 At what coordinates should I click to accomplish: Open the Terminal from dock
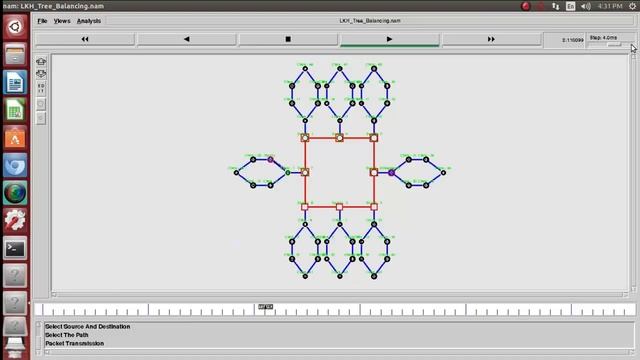tap(15, 248)
